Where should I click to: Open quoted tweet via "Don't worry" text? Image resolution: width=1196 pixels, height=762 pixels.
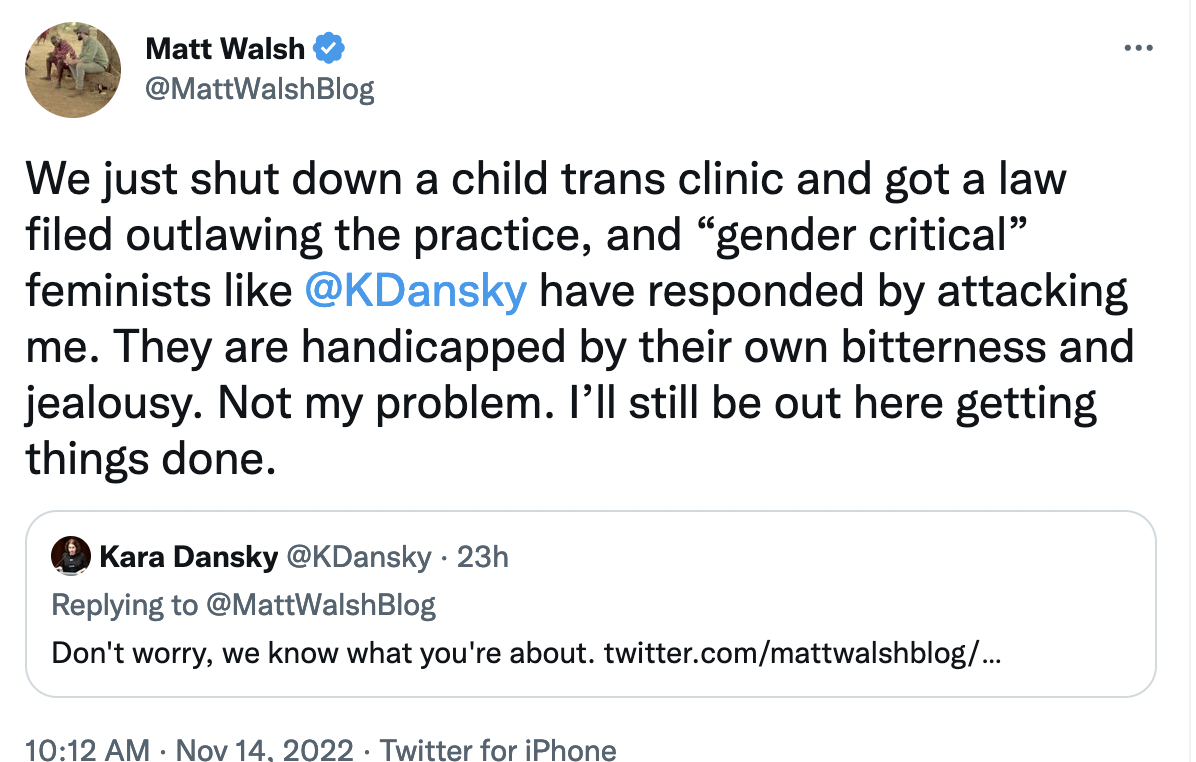[x=322, y=653]
